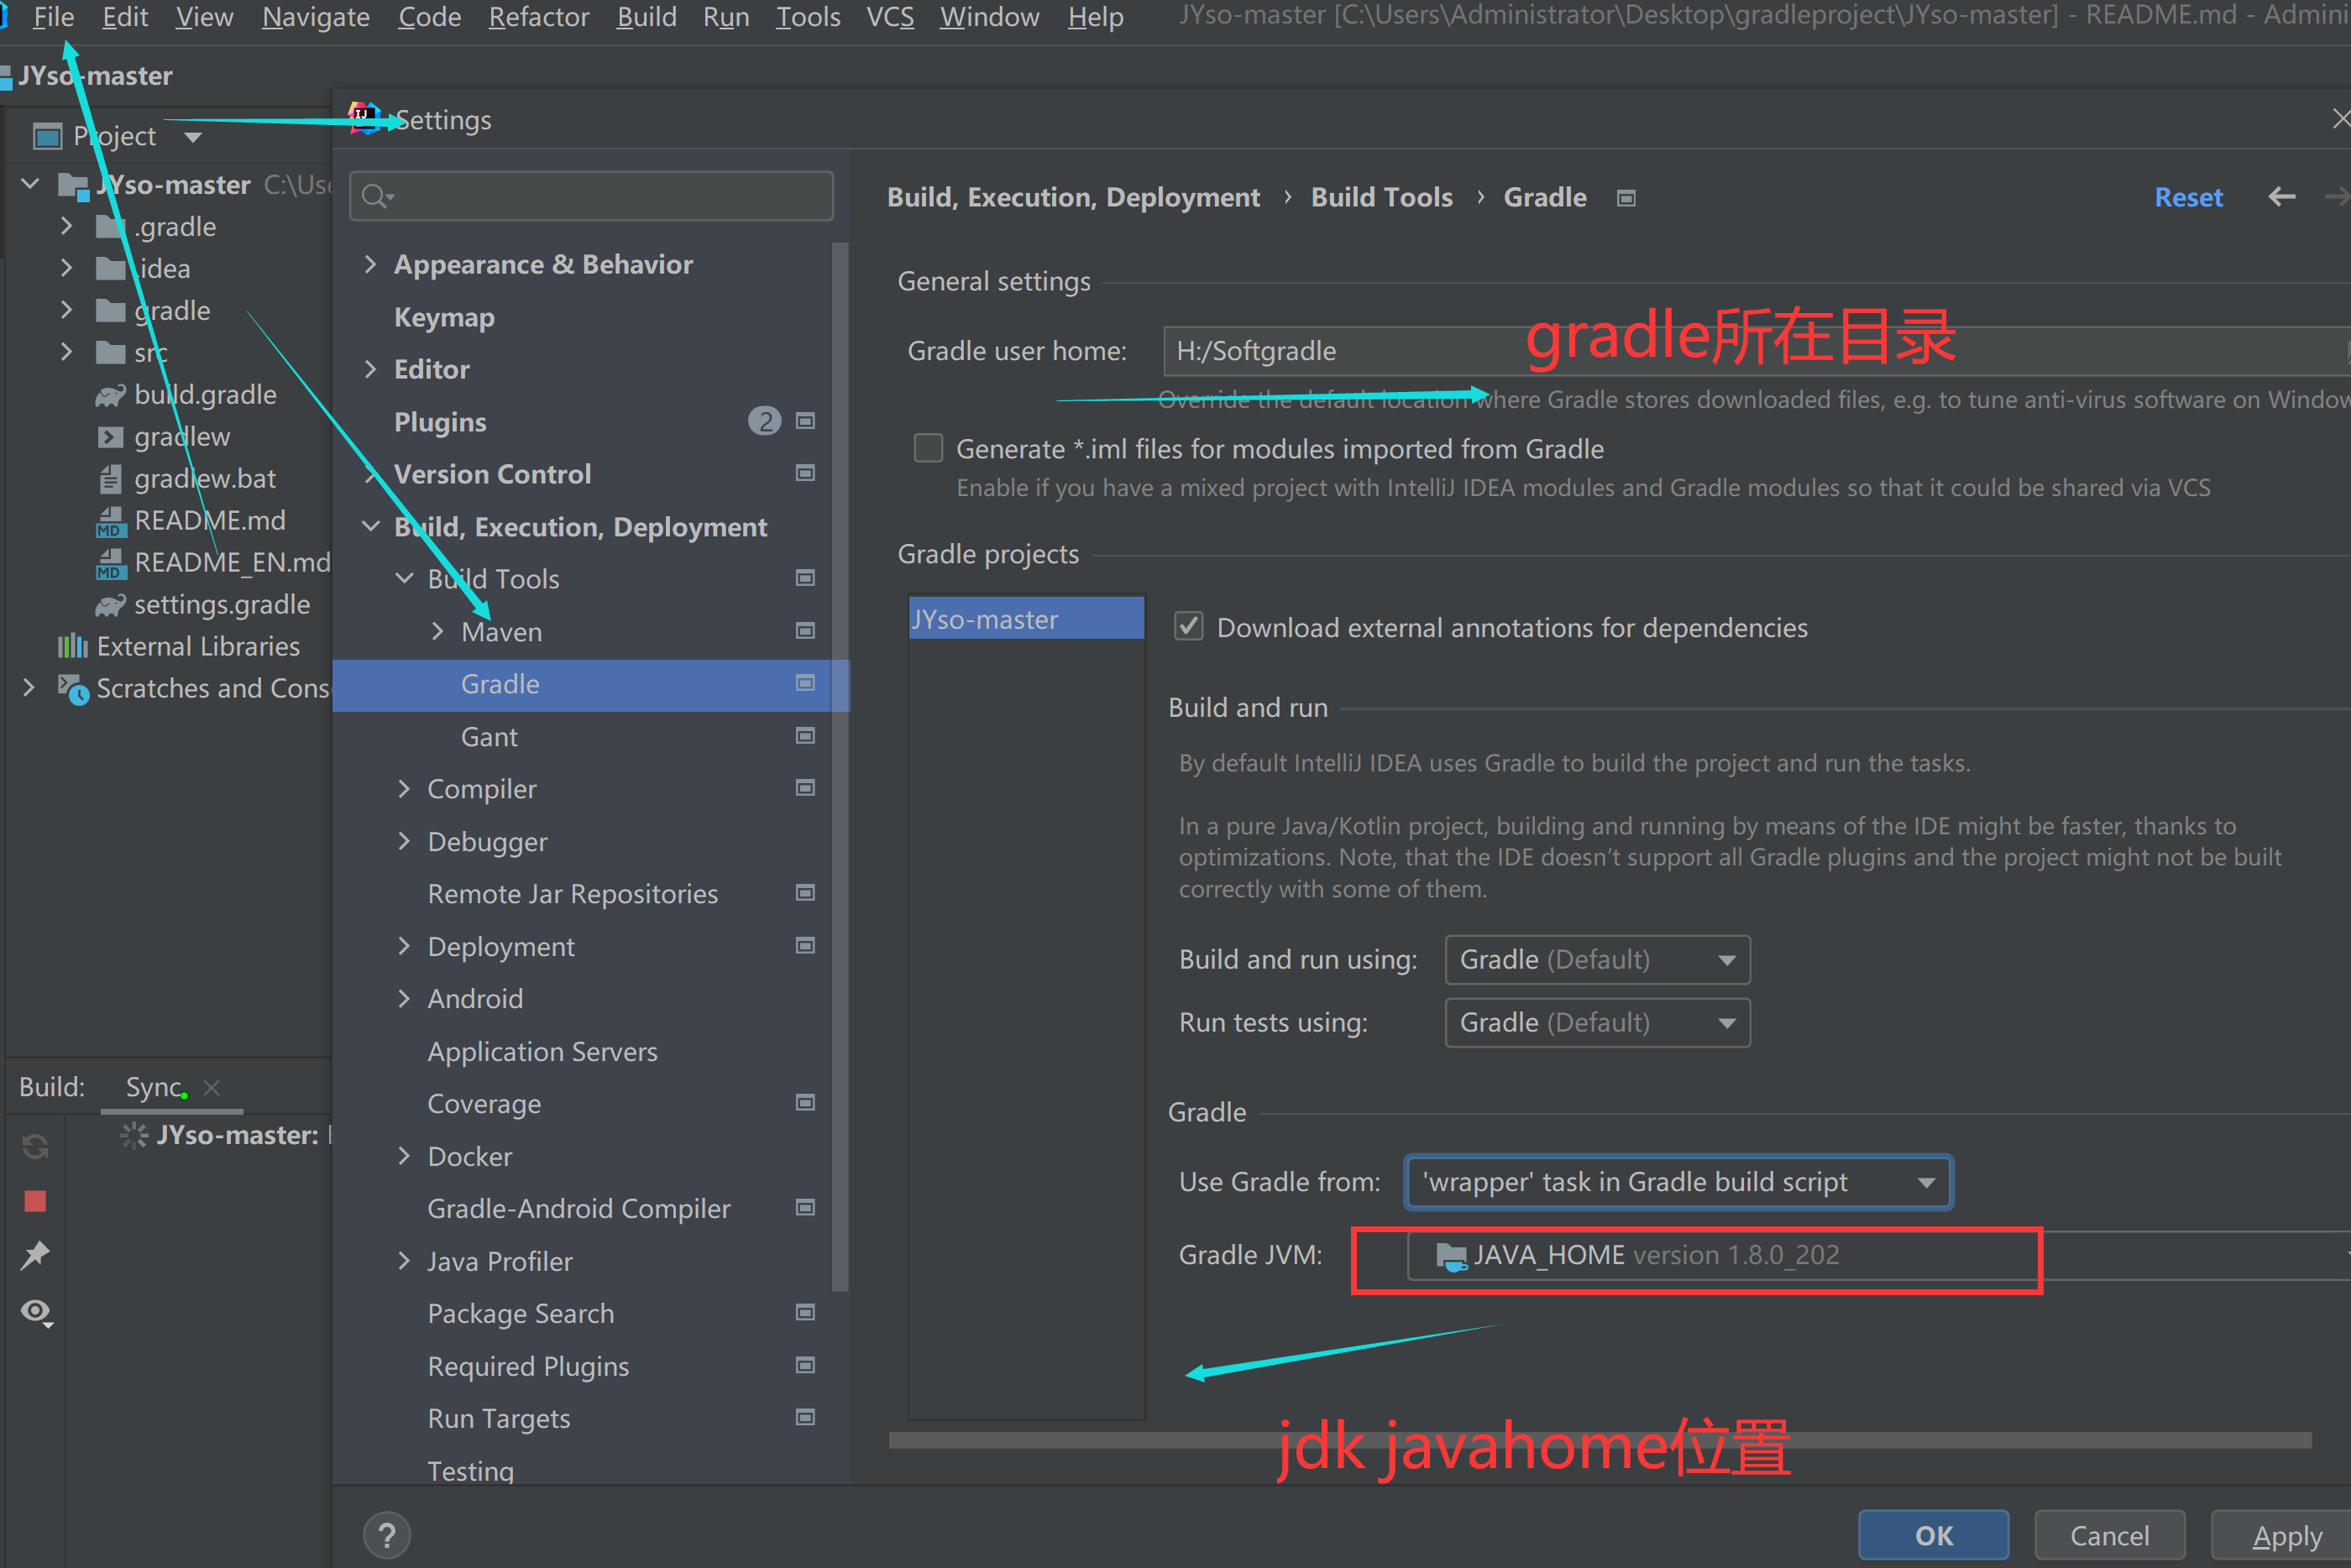Click the help question mark button
Viewport: 2351px width, 1568px height.
tap(387, 1535)
